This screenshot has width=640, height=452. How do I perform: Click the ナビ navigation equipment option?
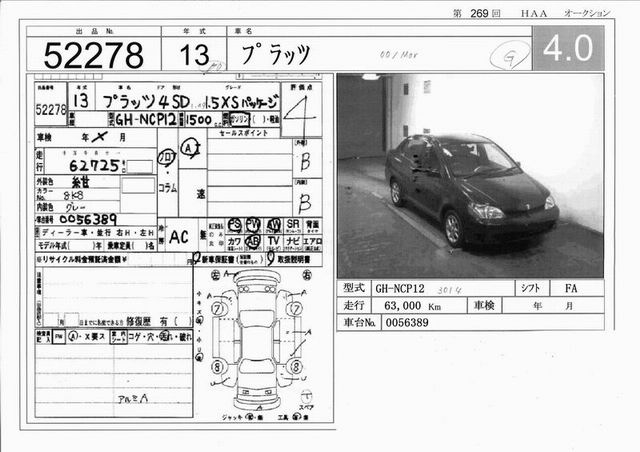[293, 243]
